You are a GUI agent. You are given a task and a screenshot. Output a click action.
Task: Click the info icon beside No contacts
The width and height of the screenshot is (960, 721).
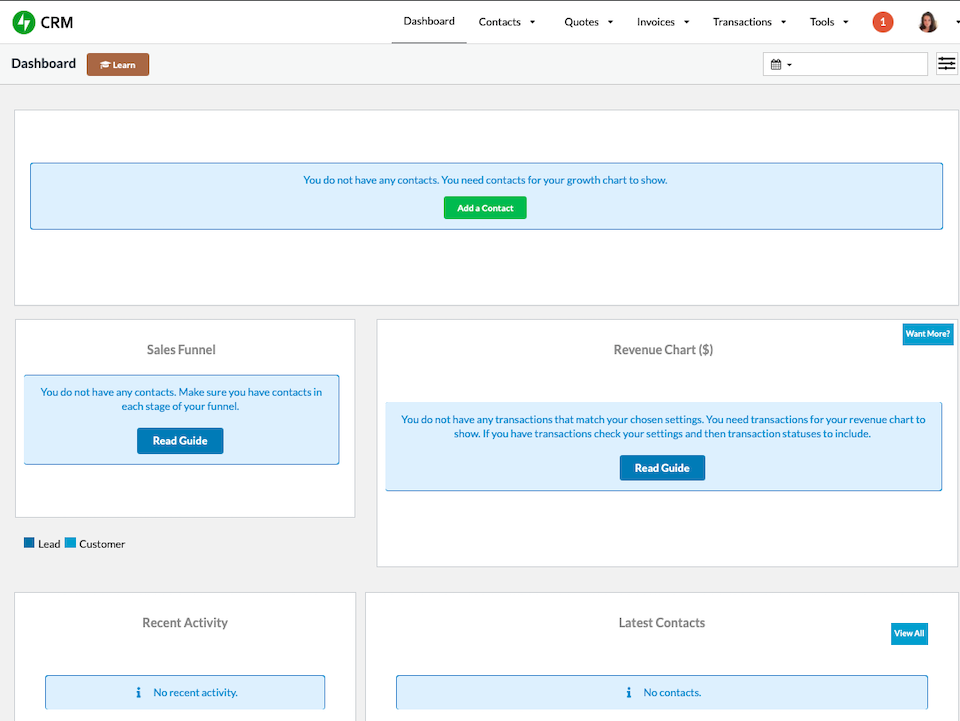click(x=628, y=692)
